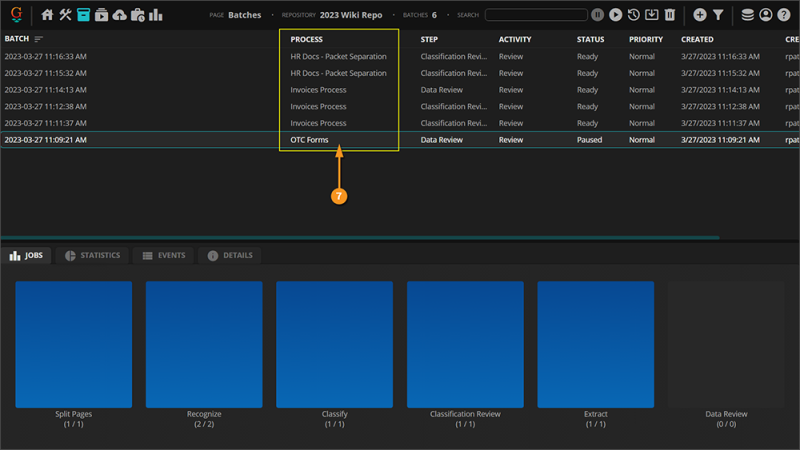Sort by the Priority column header

pyautogui.click(x=646, y=39)
